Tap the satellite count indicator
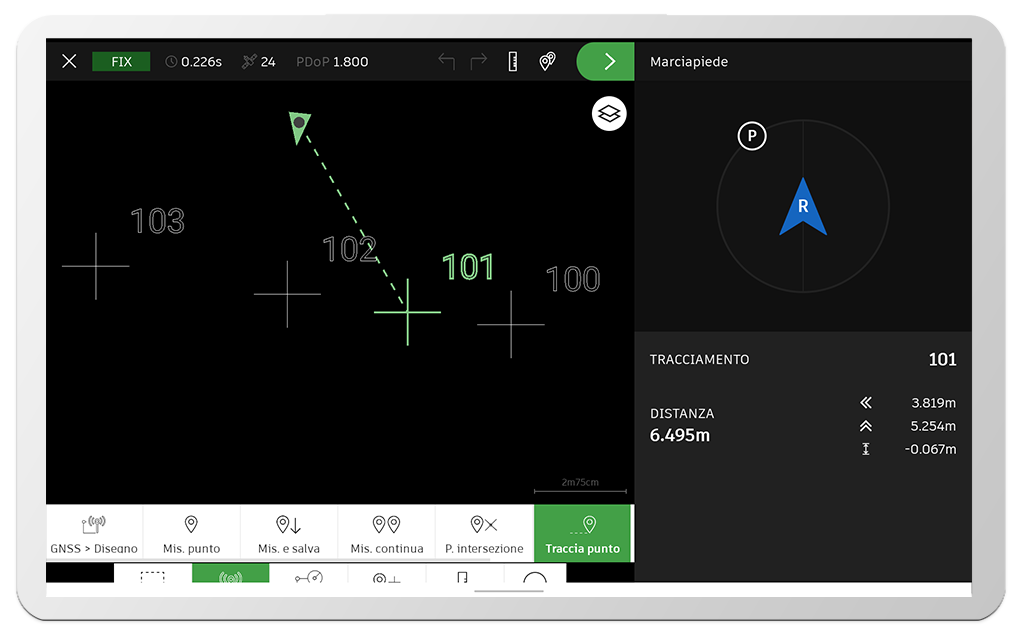1024x639 pixels. coord(259,62)
